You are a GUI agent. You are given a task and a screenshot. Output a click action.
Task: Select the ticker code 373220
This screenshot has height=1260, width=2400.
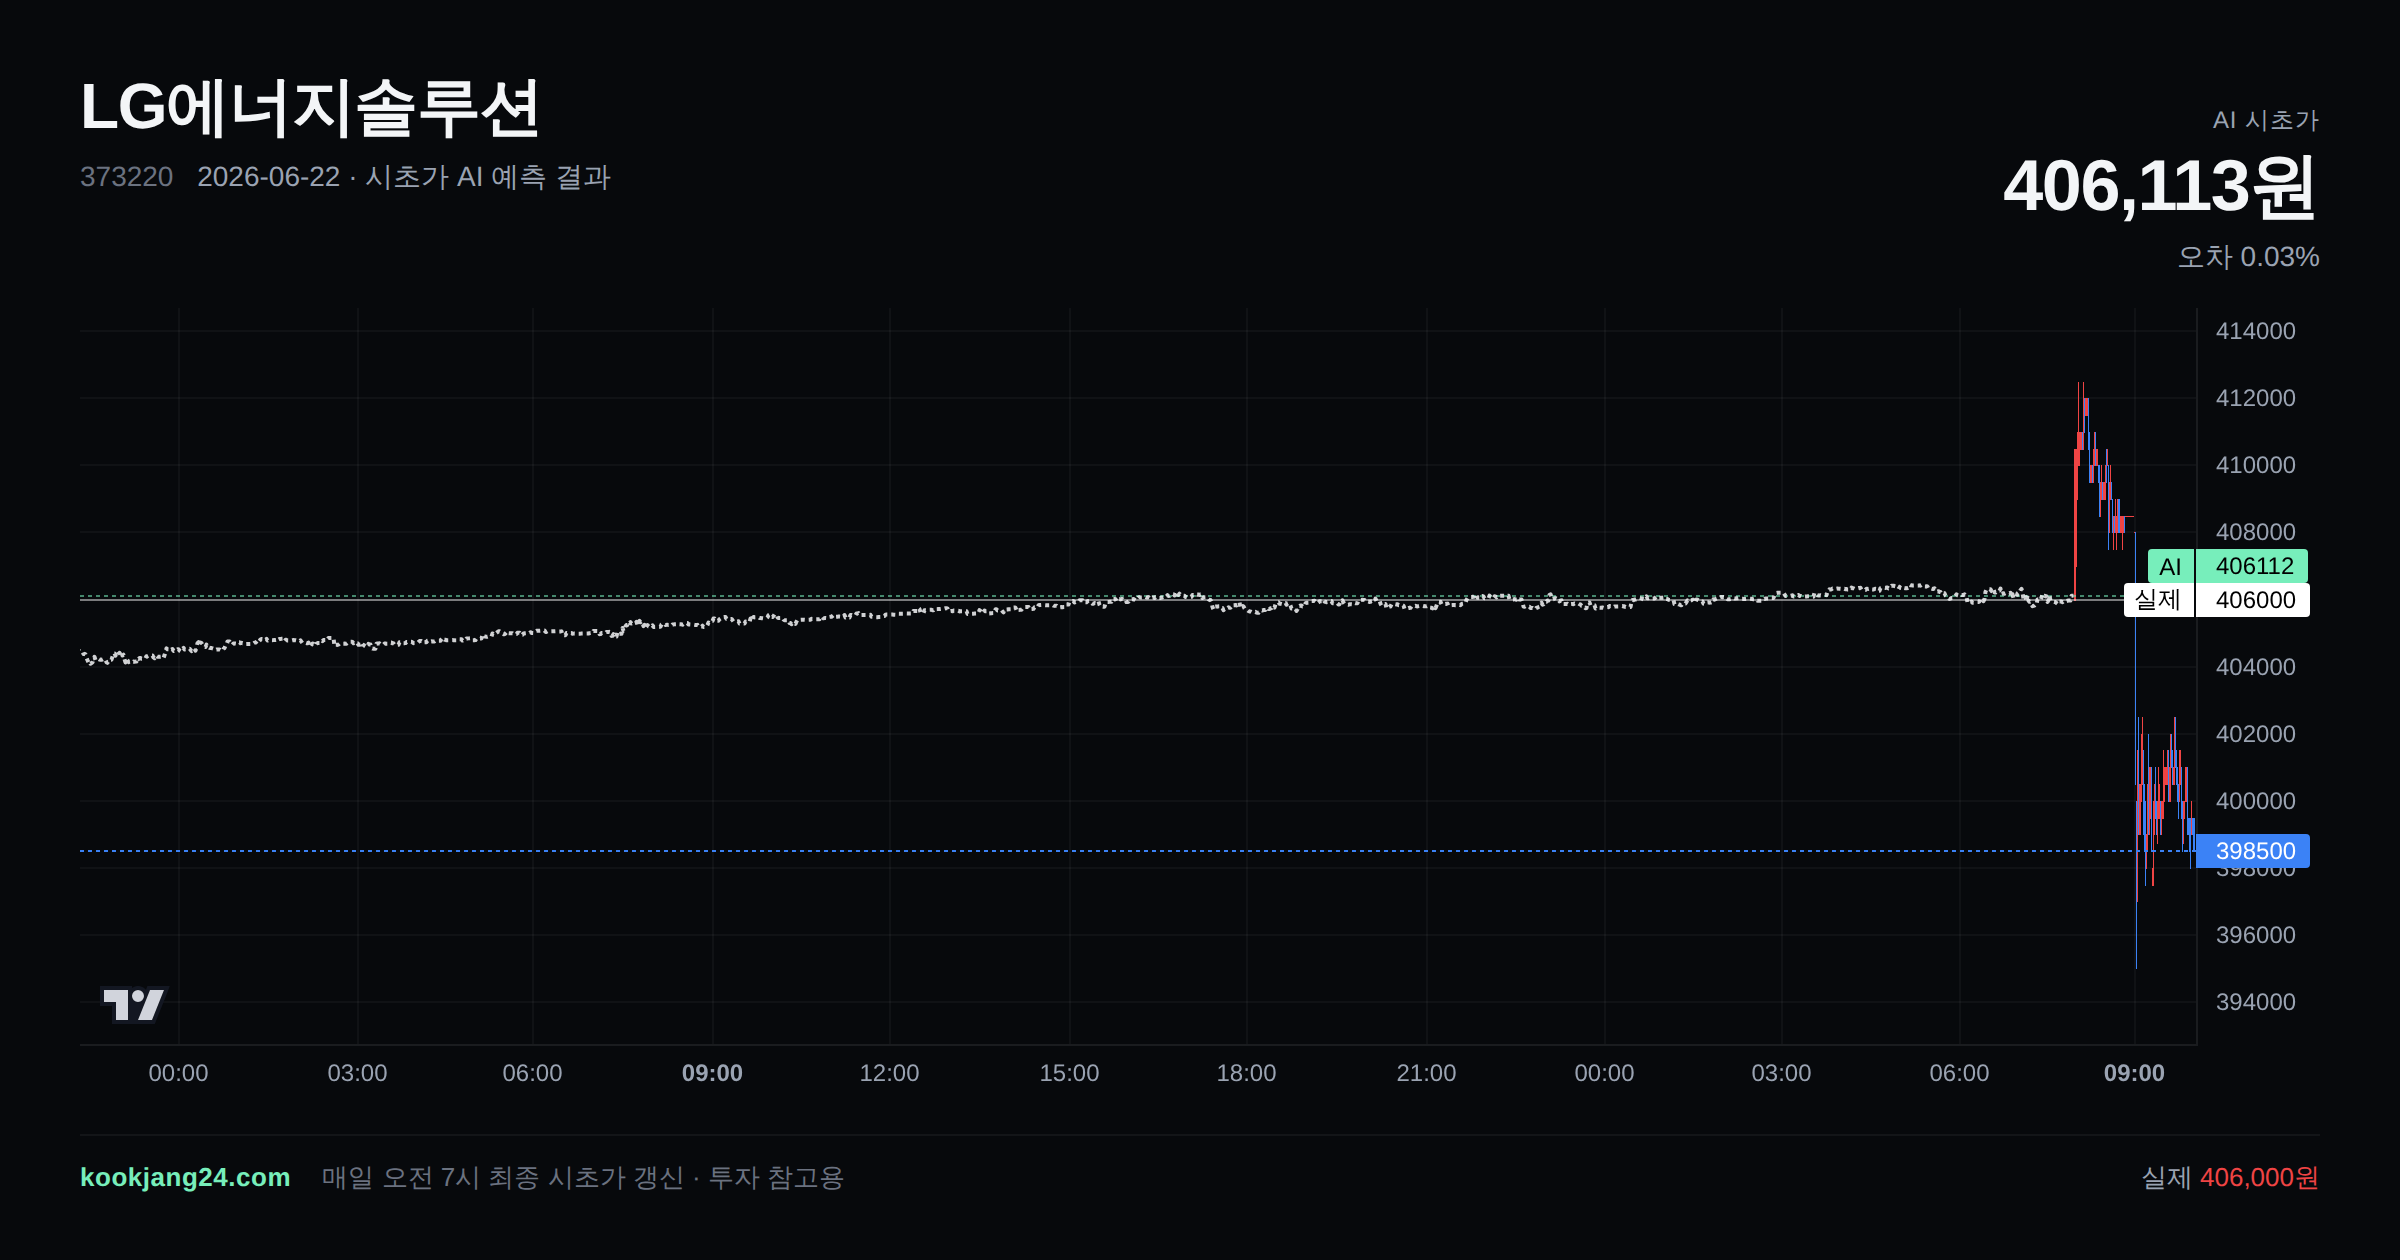126,177
